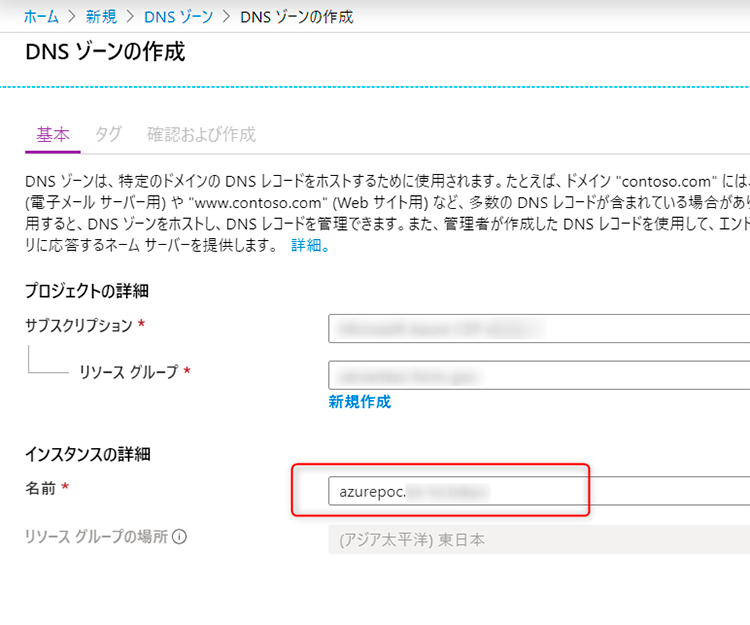
Task: Open the リソース グループ dropdown
Action: (x=538, y=375)
